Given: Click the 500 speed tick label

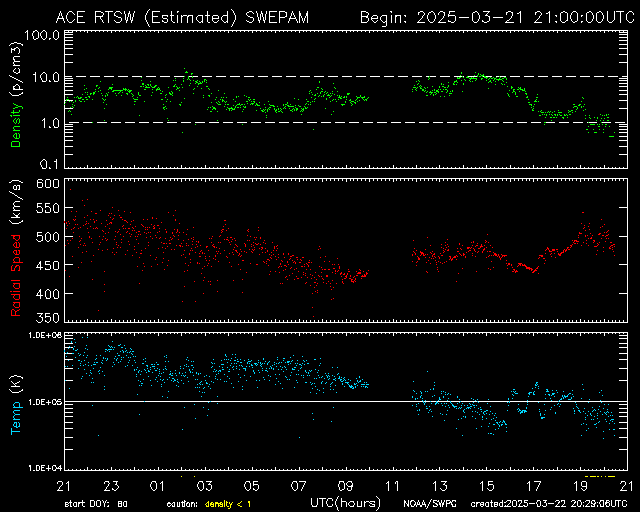Looking at the screenshot, I should pos(48,237).
